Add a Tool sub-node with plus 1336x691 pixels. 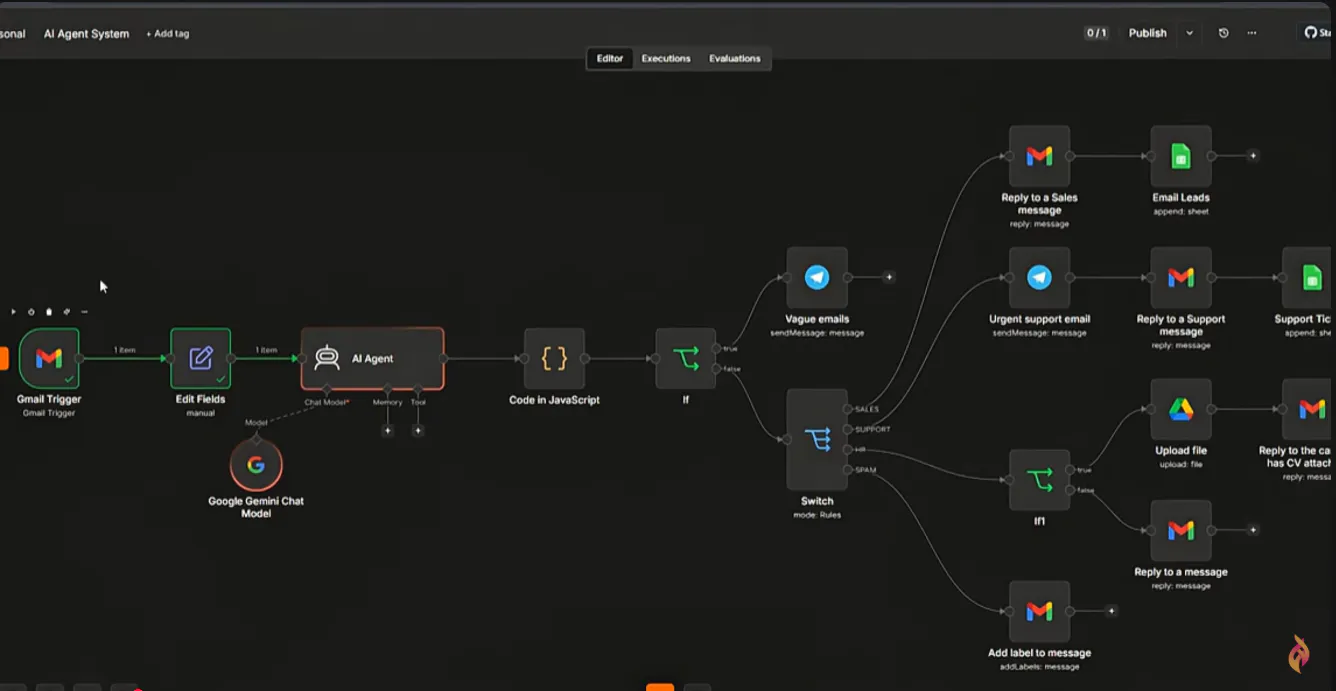(418, 431)
